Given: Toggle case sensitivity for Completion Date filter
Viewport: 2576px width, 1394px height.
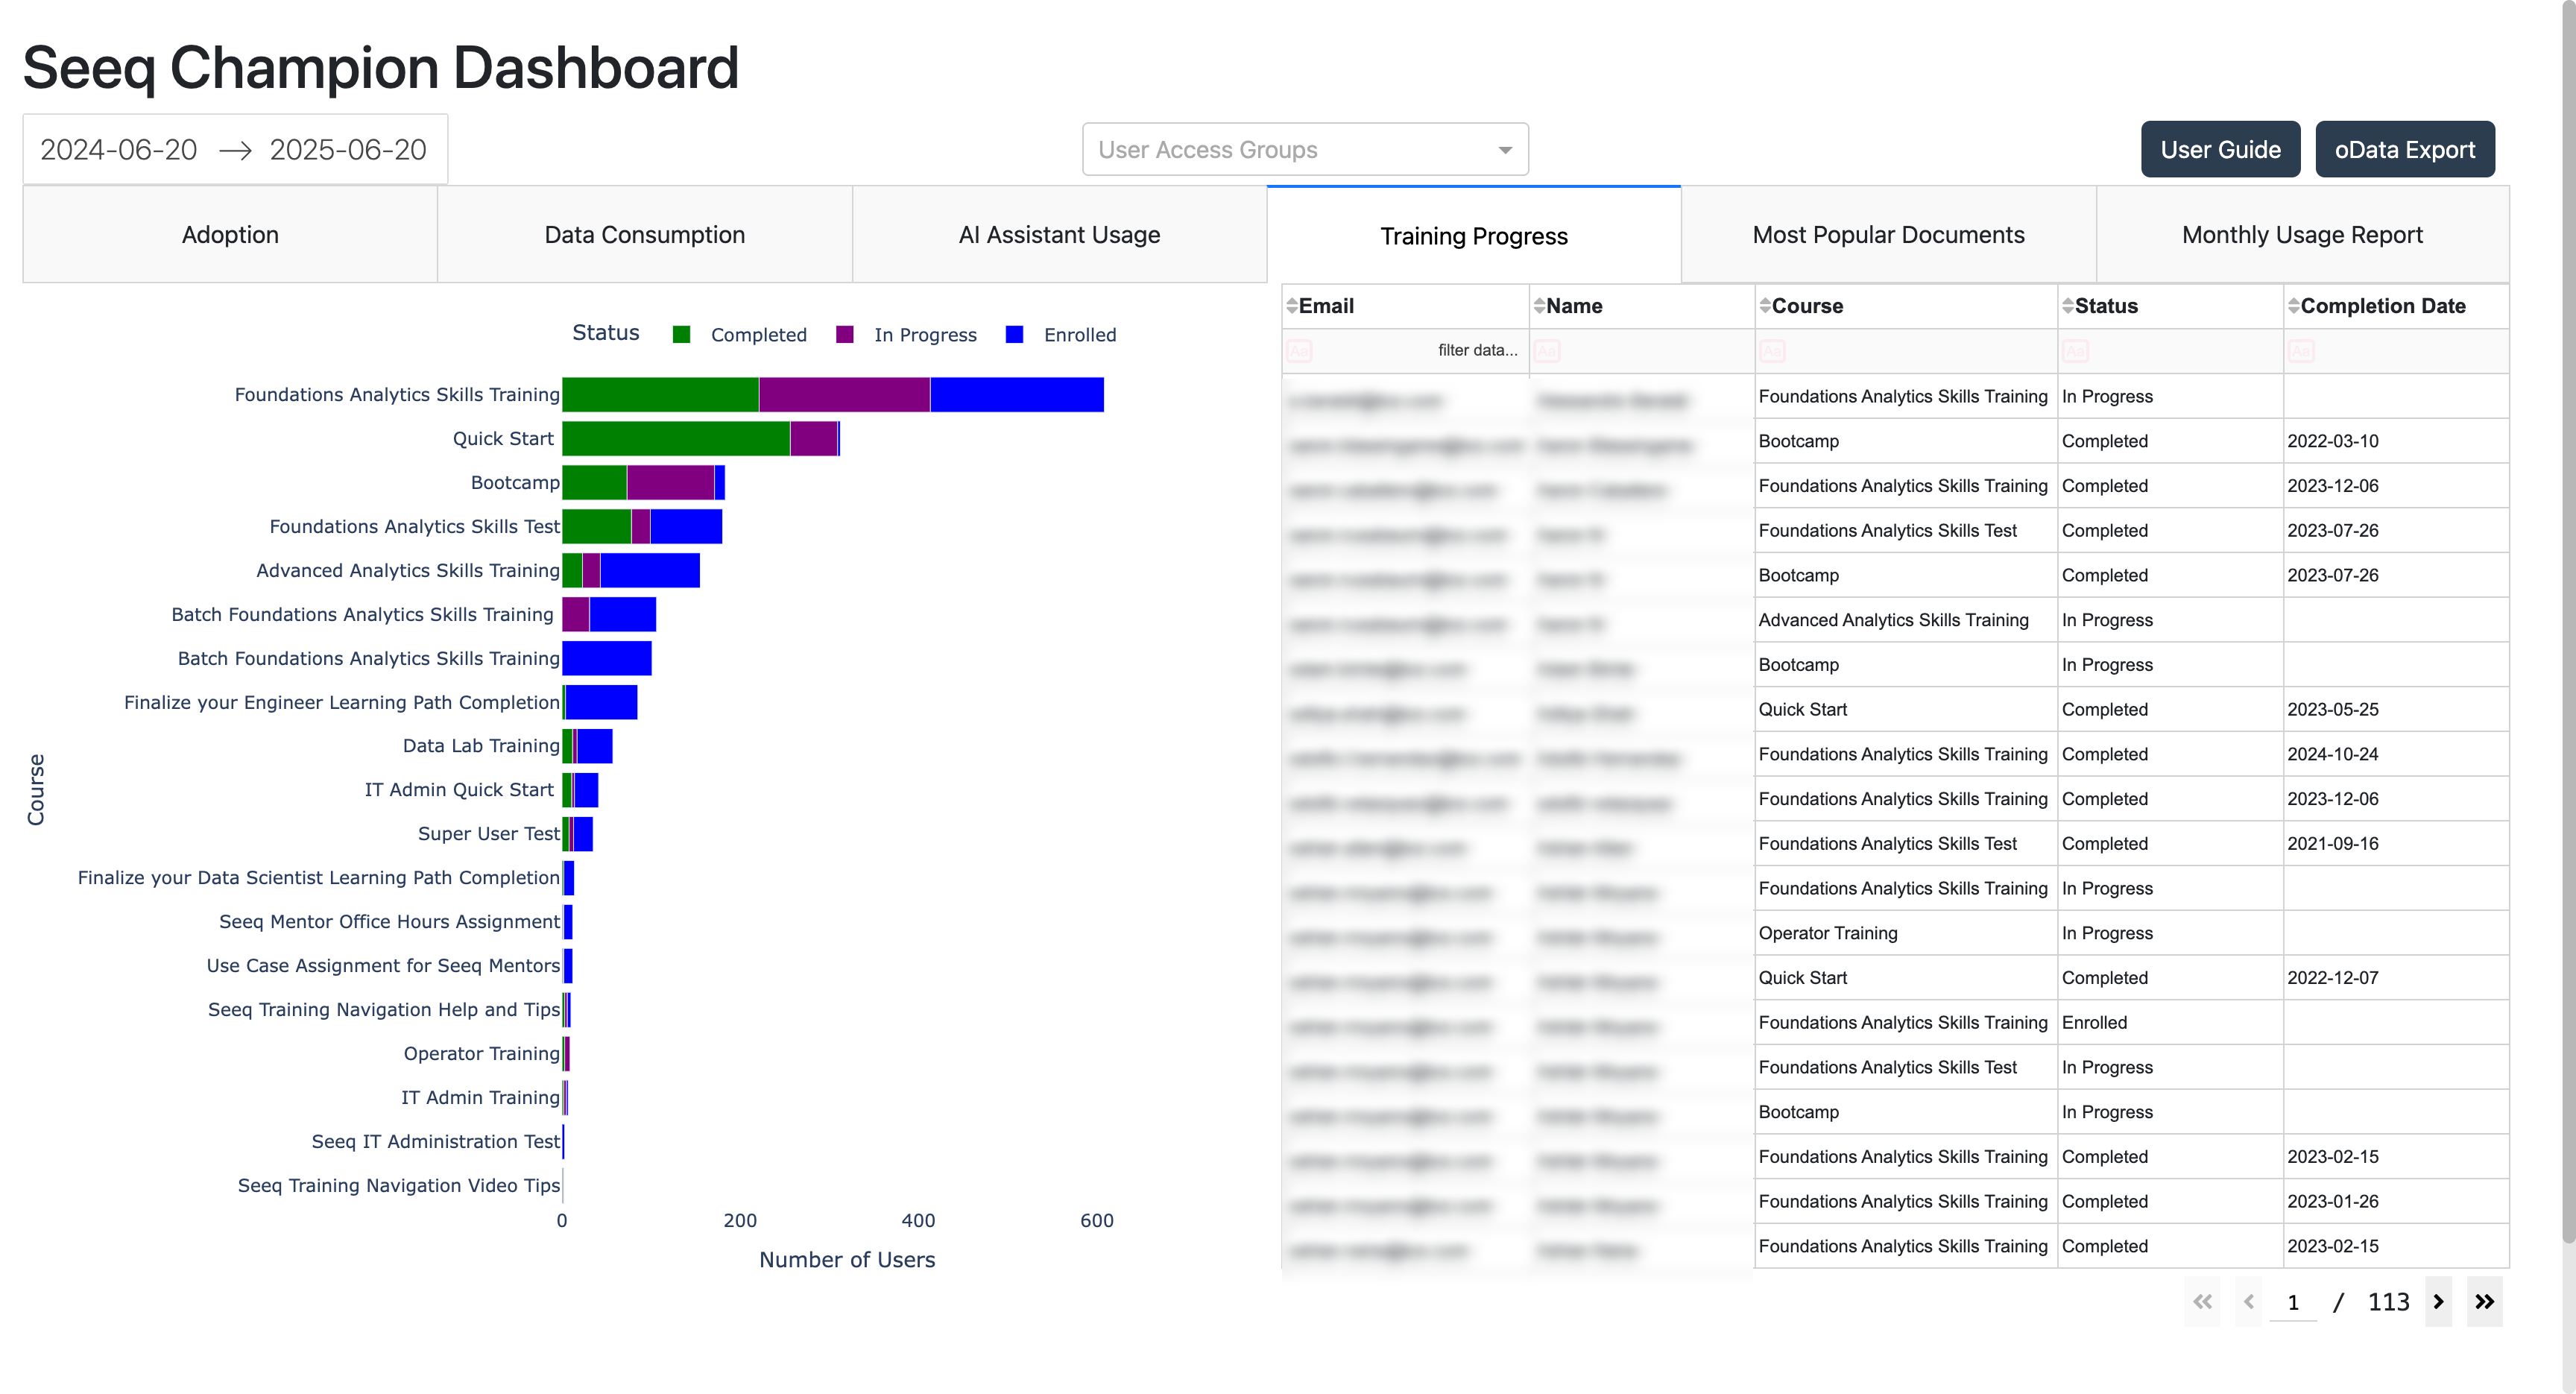Looking at the screenshot, I should click(x=2301, y=351).
